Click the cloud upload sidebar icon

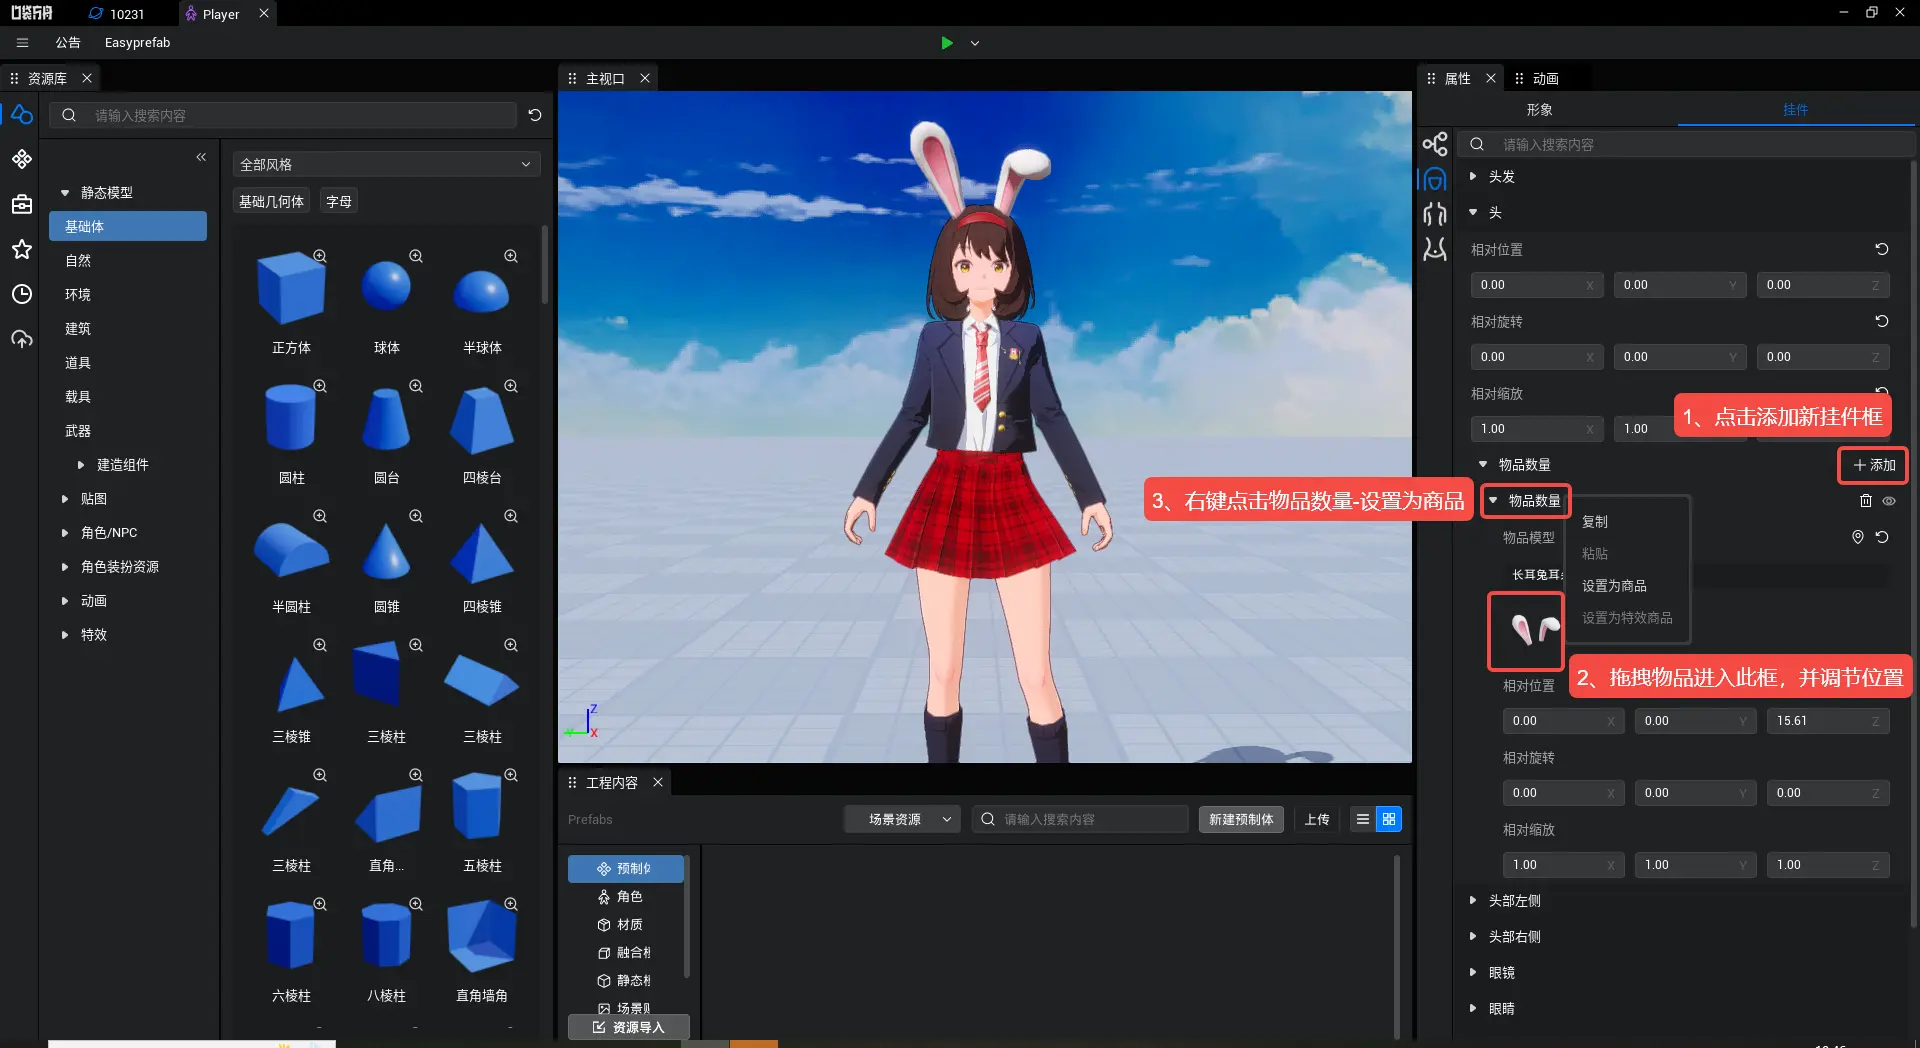(x=22, y=339)
